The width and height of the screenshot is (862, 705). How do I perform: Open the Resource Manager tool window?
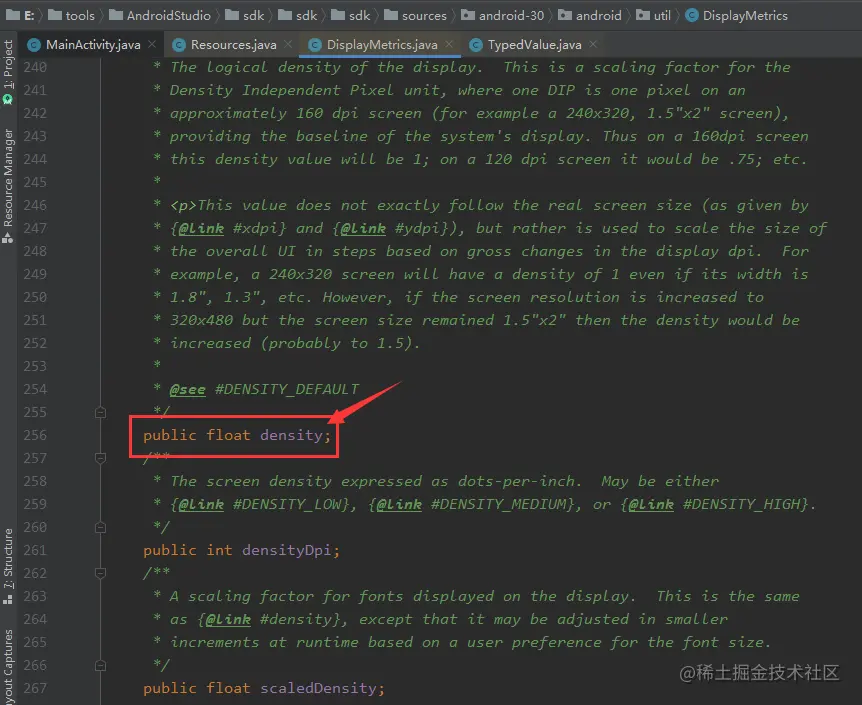(8, 186)
